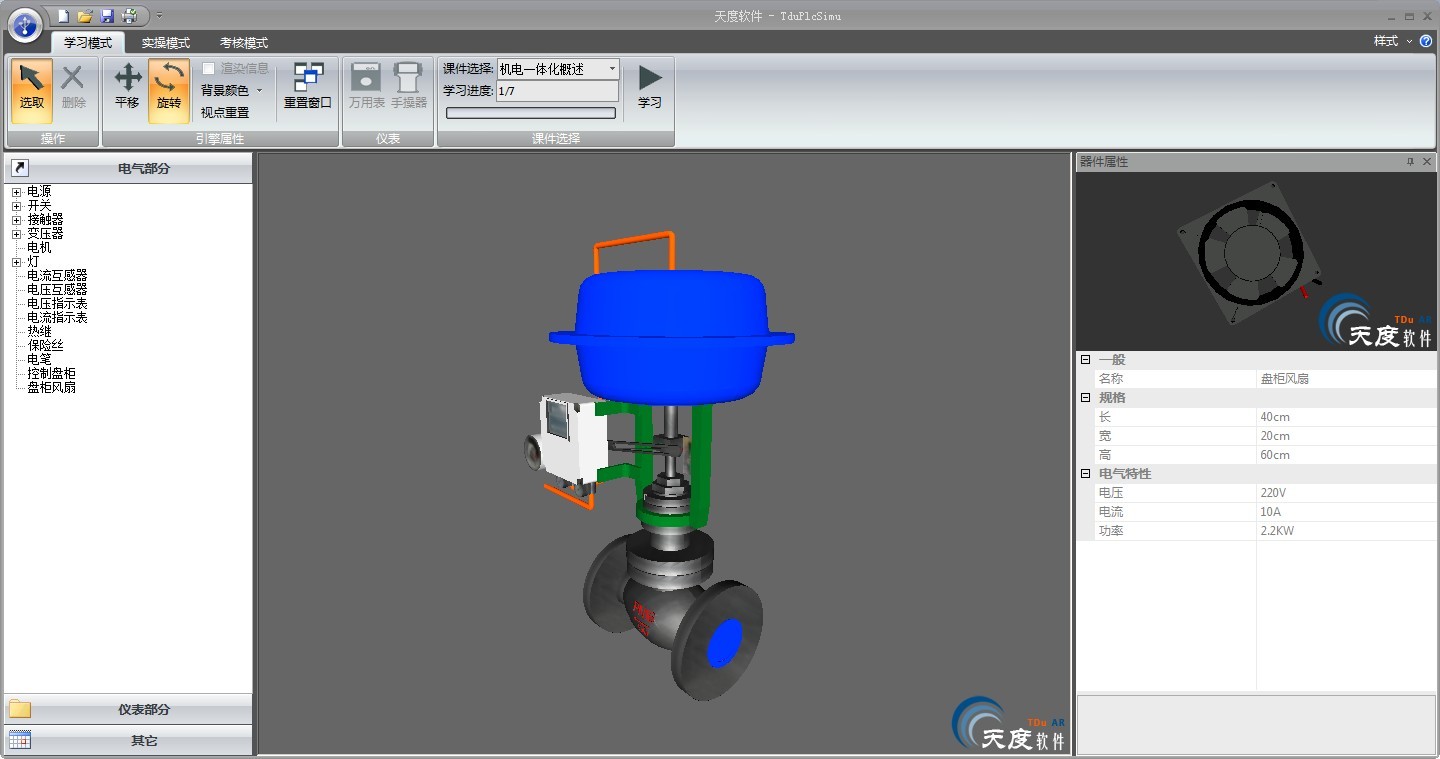This screenshot has height=759, width=1440.
Task: Click the Open folder icon in quick access
Action: (85, 16)
